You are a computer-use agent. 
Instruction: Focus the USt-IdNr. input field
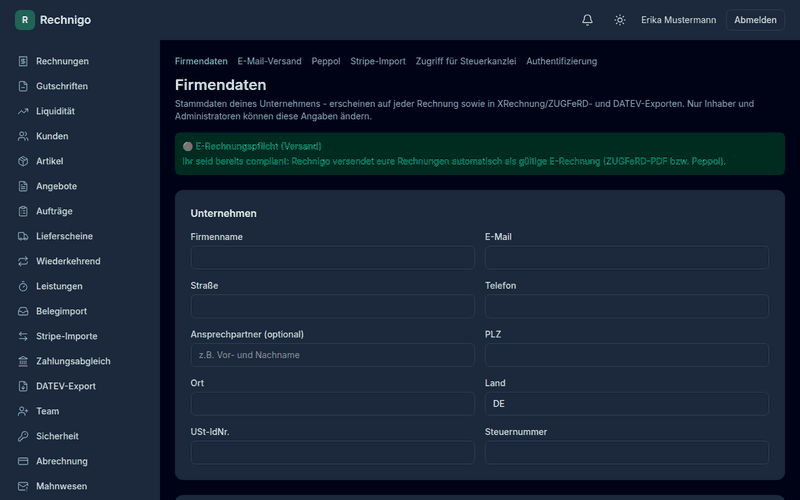(333, 453)
